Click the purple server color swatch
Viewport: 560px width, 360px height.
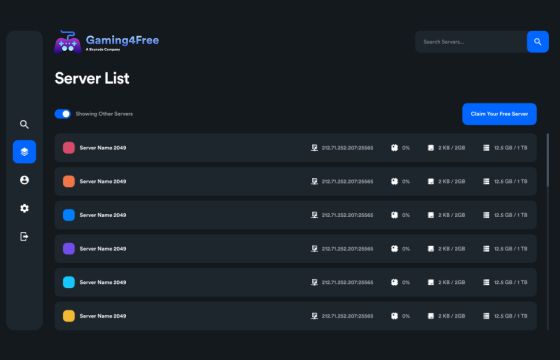[x=69, y=249]
